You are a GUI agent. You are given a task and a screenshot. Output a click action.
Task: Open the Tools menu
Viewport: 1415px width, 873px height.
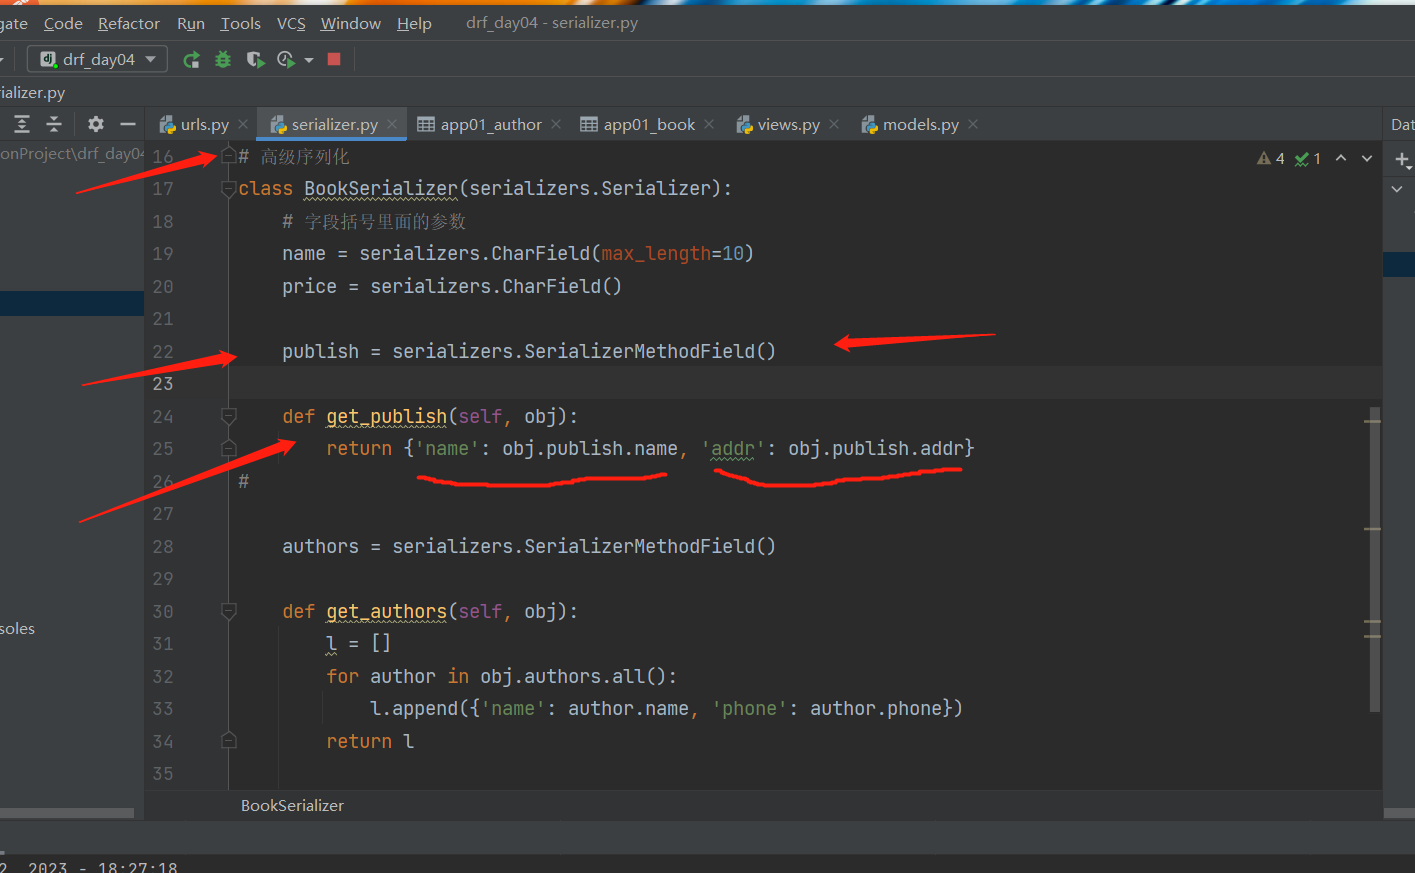(241, 23)
